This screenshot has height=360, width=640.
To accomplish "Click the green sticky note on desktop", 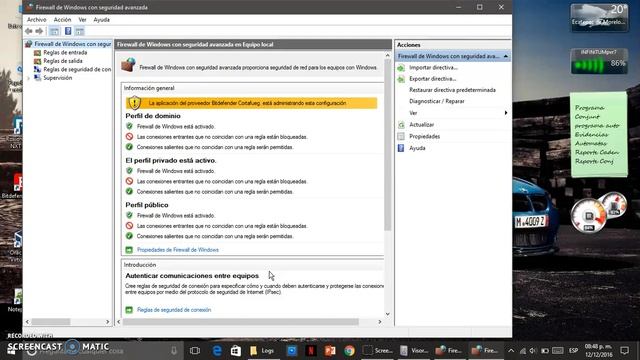I will (x=599, y=134).
